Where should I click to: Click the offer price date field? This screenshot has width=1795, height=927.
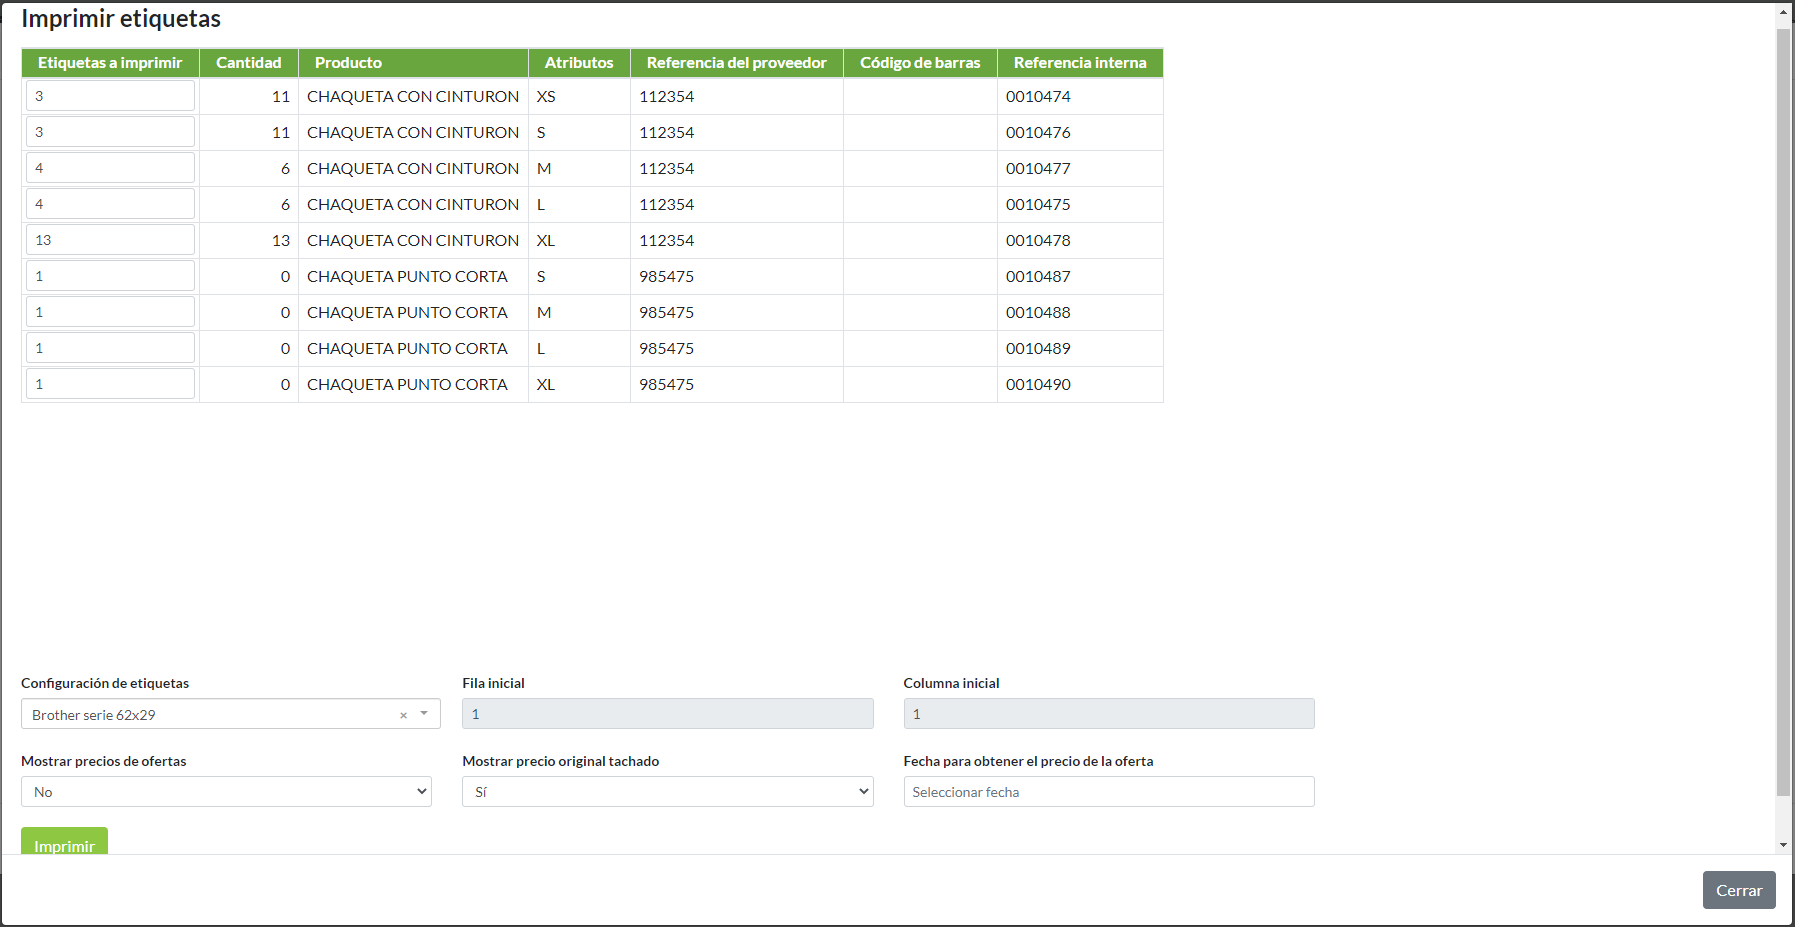point(1108,792)
